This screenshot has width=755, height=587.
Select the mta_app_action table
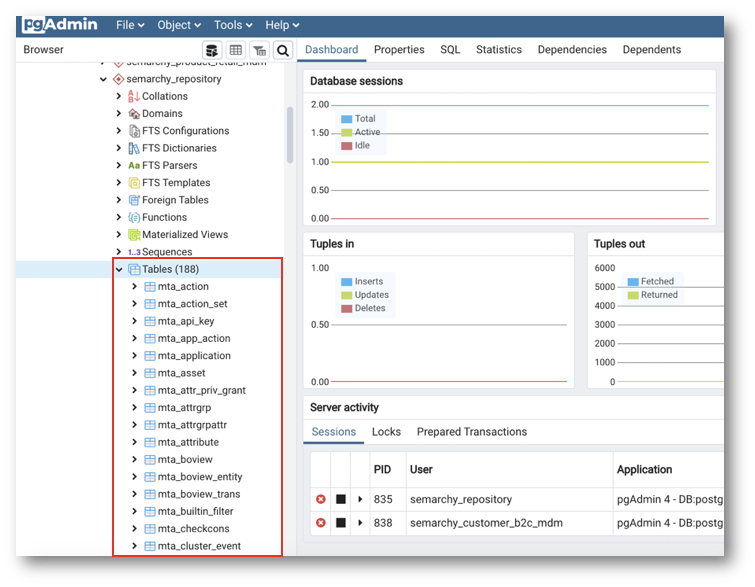click(x=194, y=339)
